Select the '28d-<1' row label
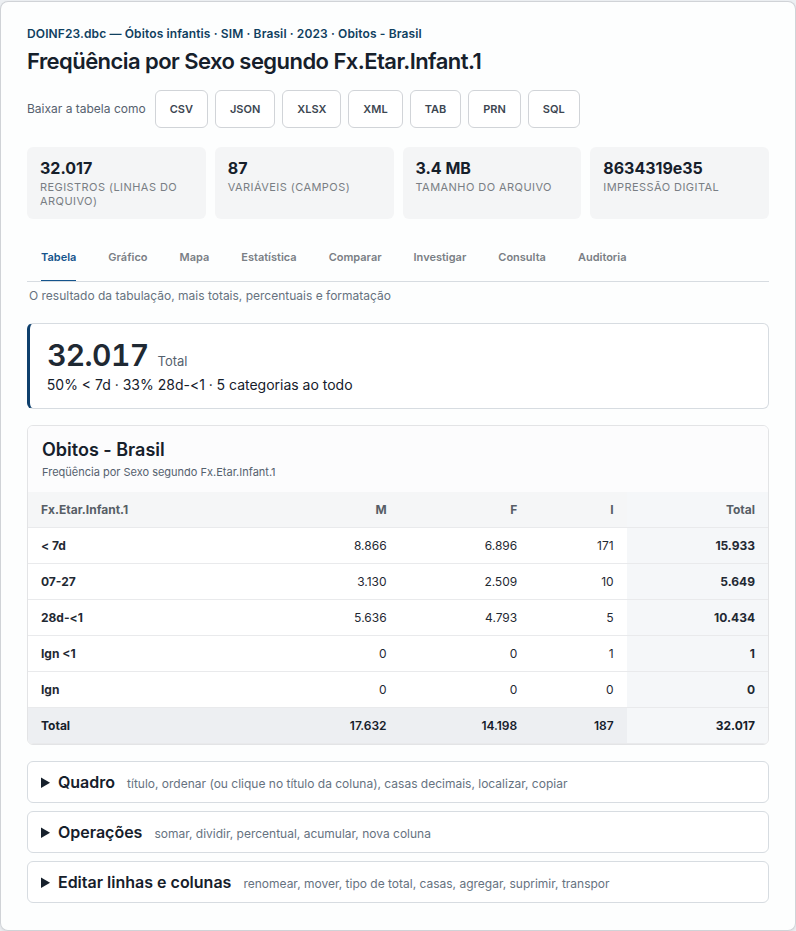The image size is (796, 931). point(62,618)
